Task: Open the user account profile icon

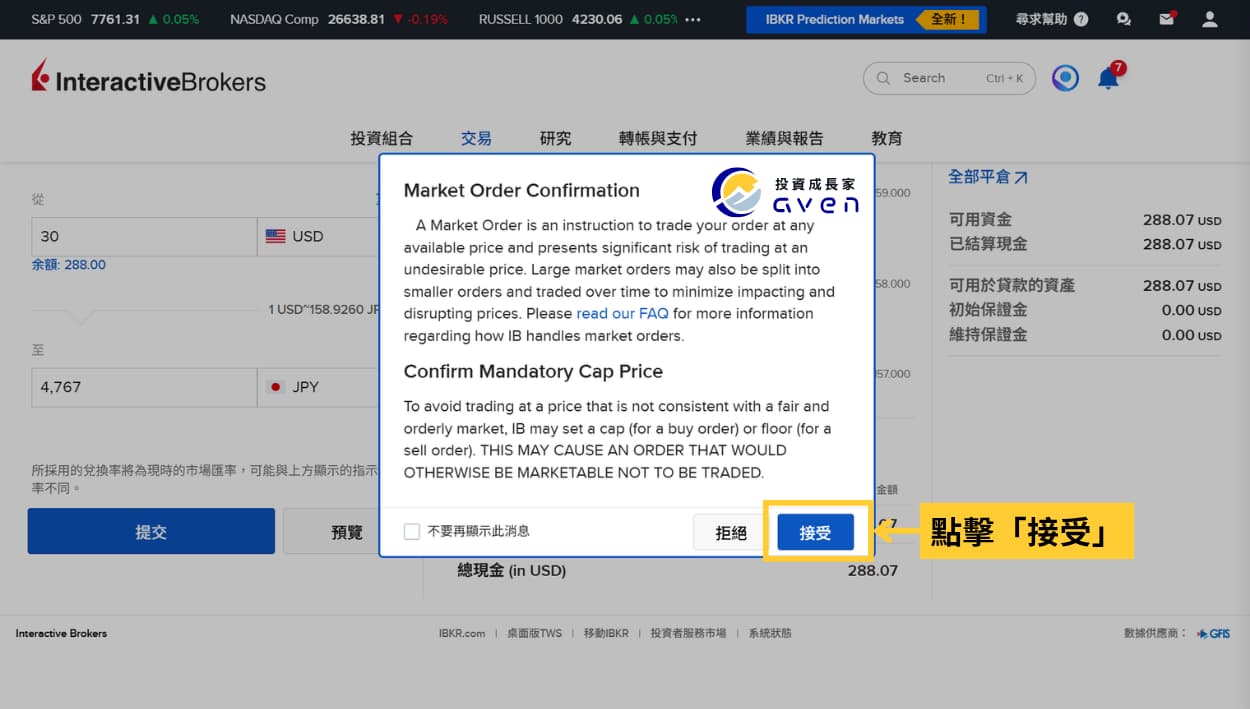Action: (x=1210, y=19)
